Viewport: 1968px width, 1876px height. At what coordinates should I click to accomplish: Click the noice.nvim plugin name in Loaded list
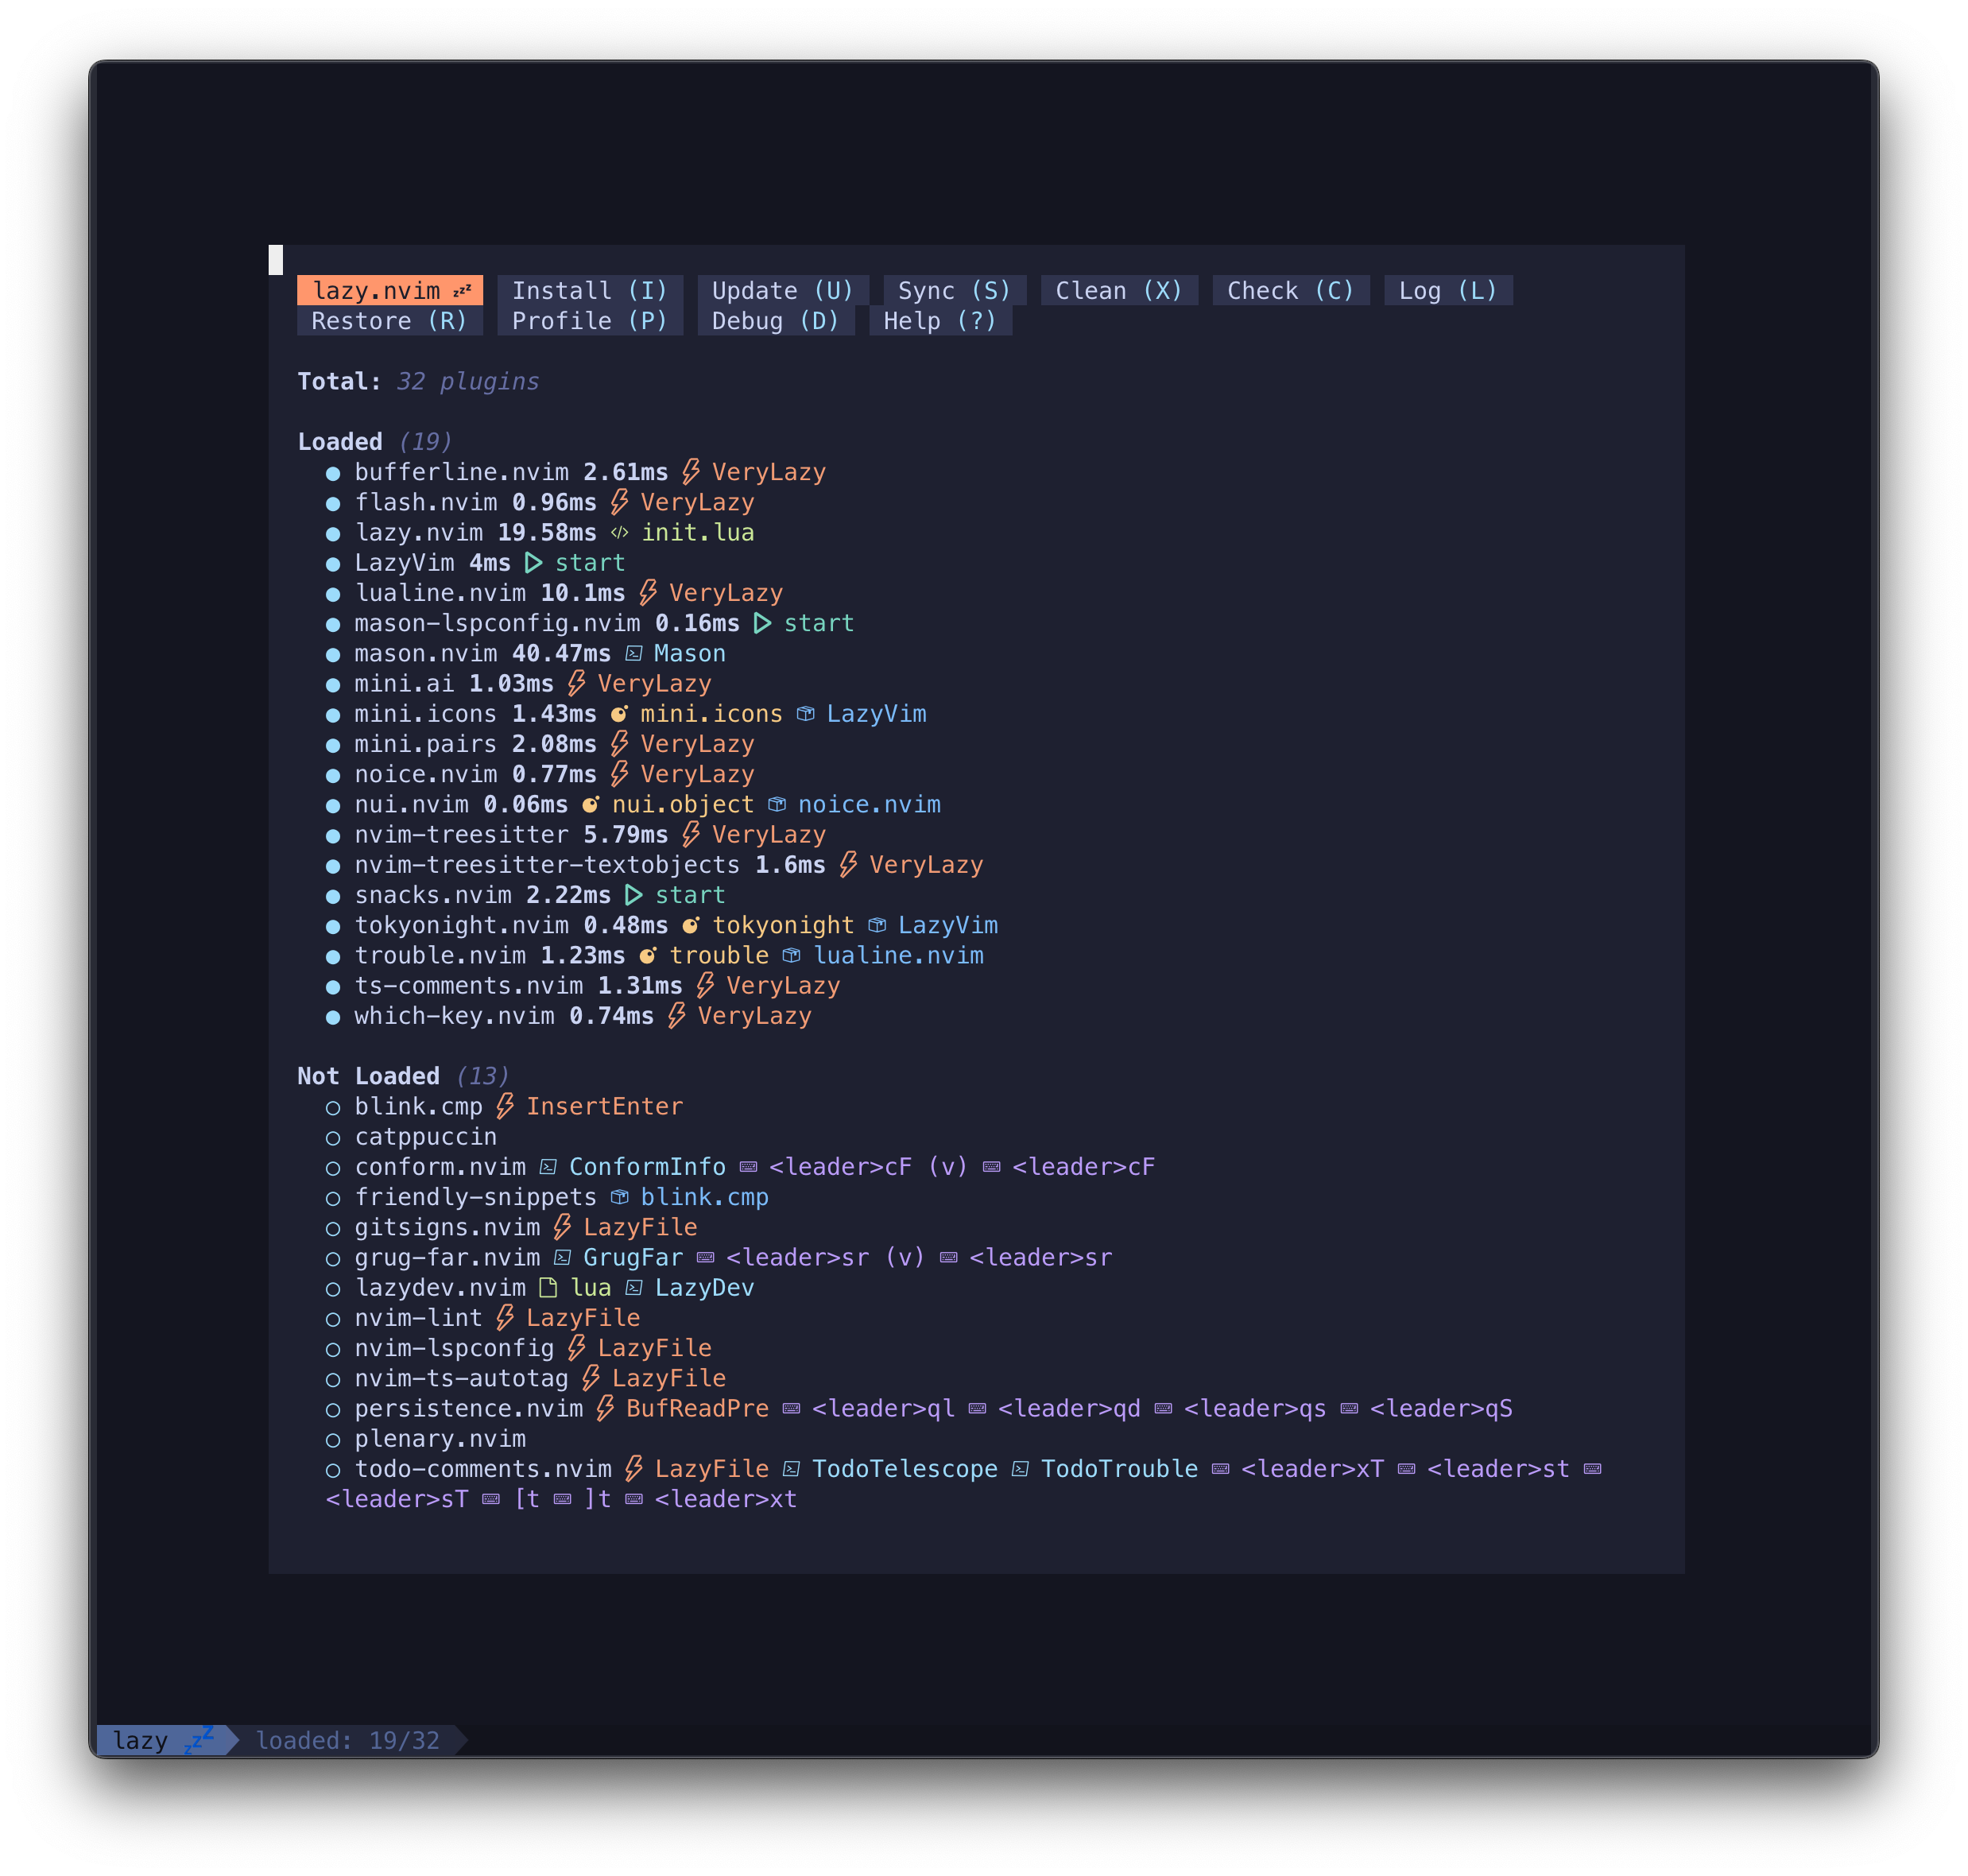[426, 775]
